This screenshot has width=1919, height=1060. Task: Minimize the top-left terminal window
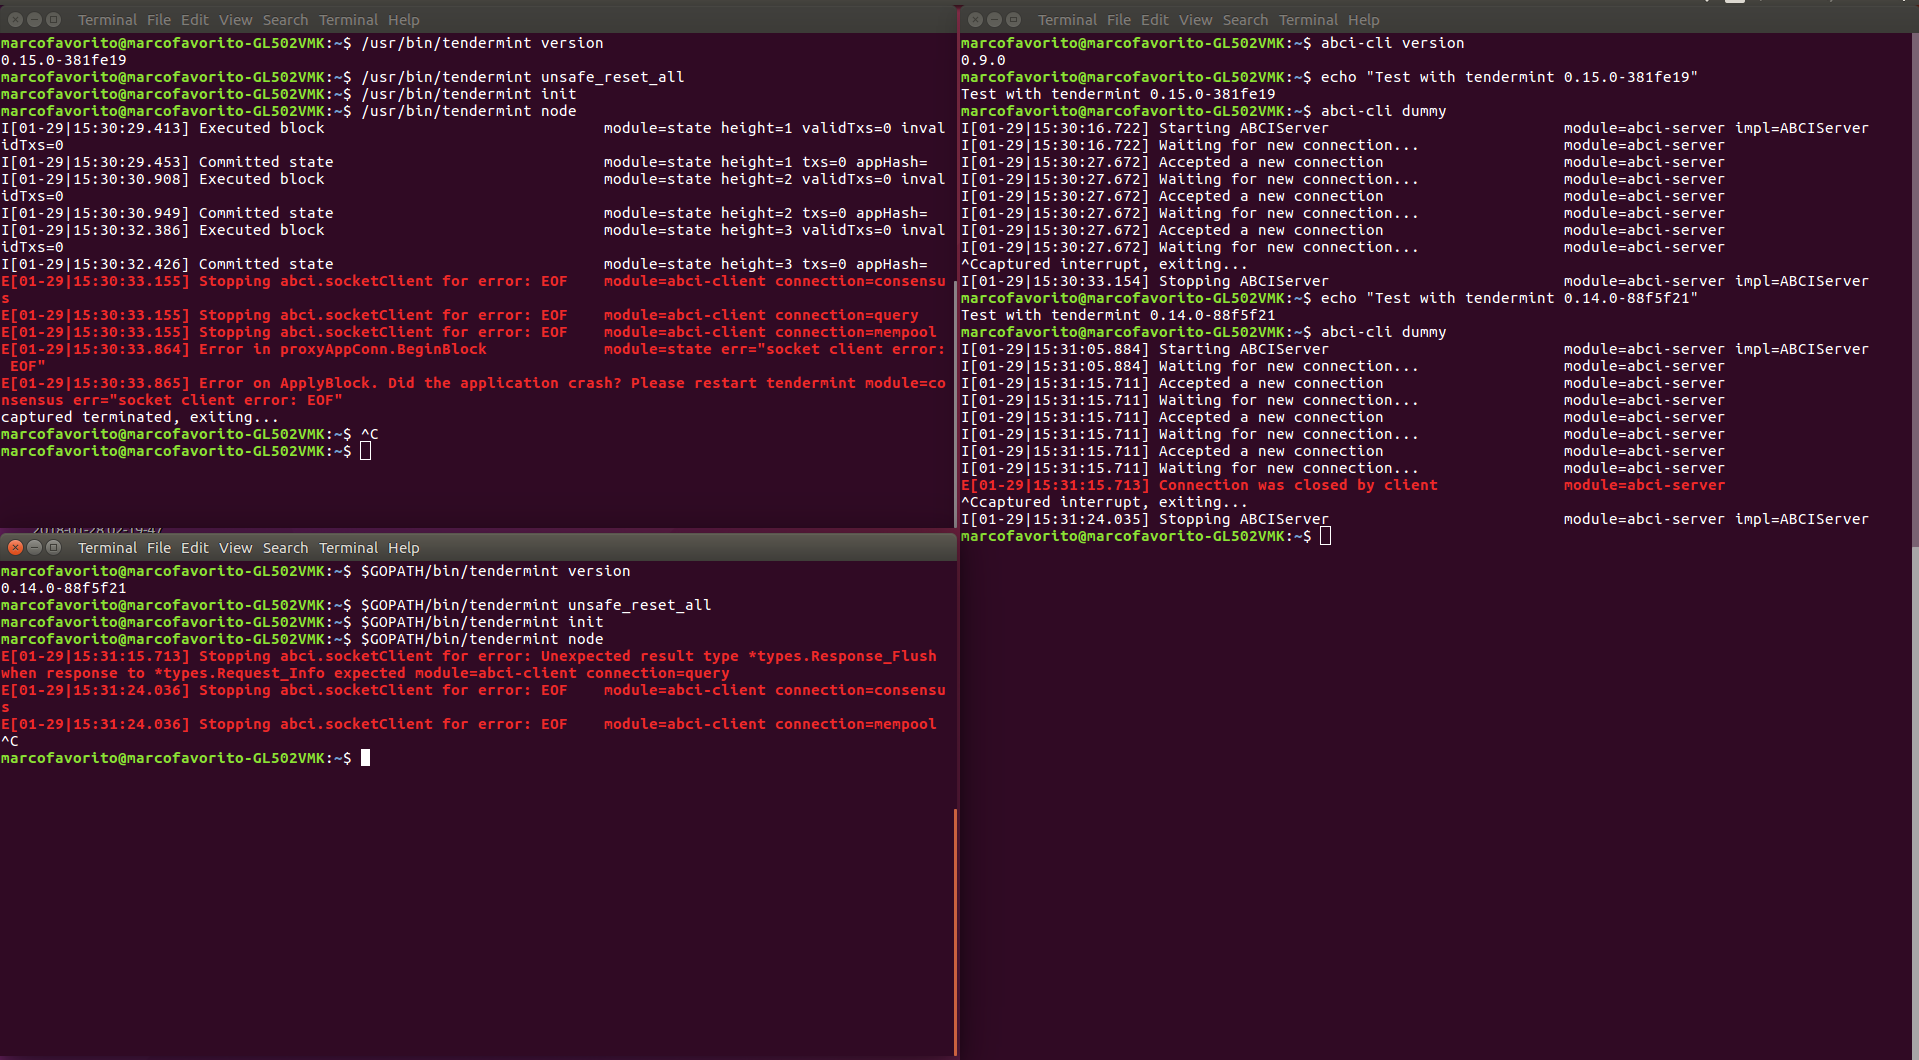click(x=34, y=19)
